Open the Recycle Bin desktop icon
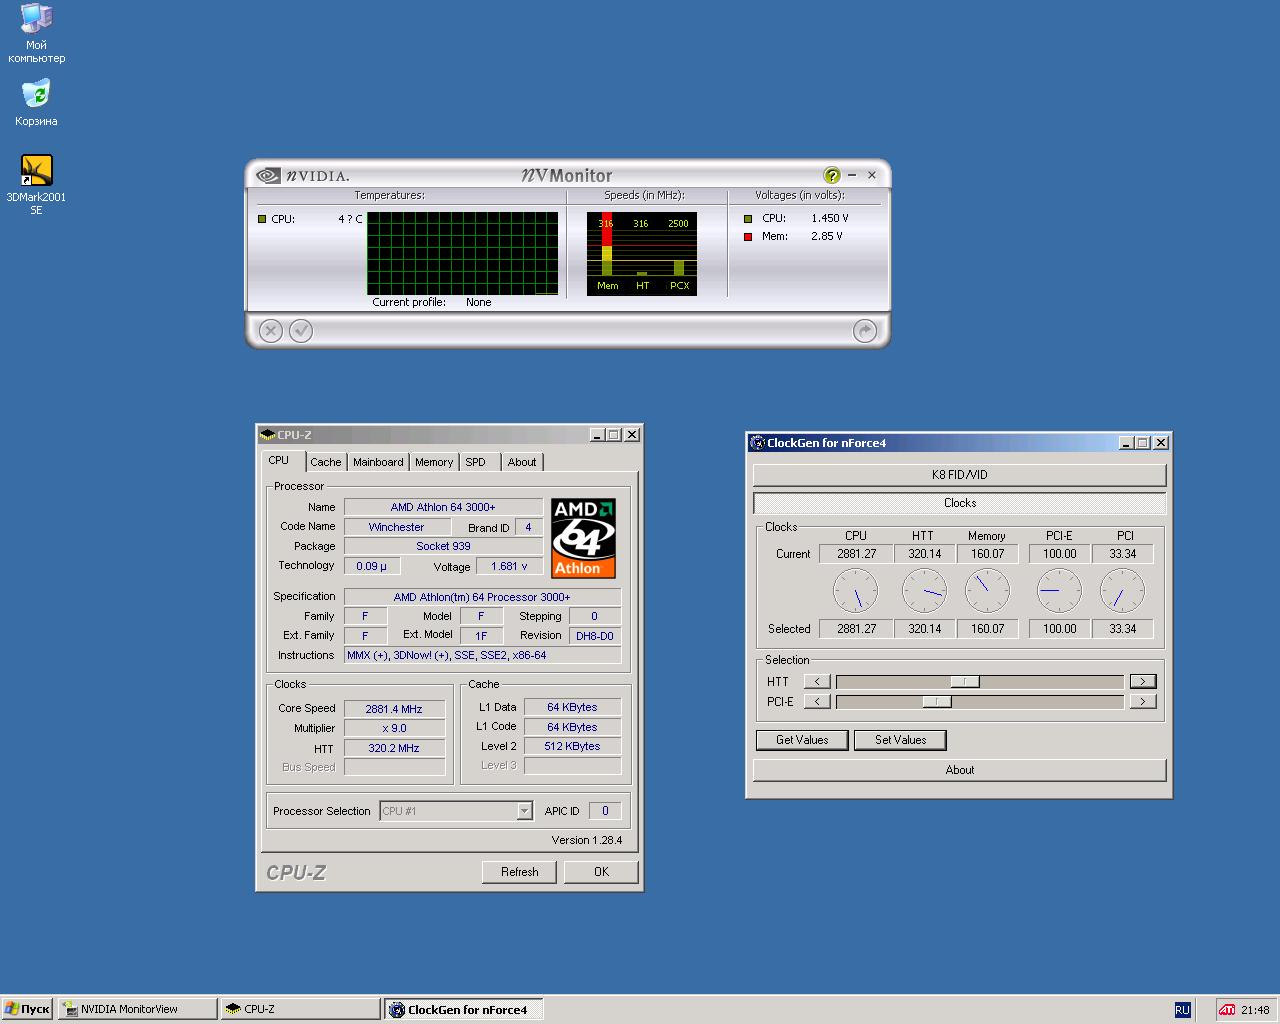 click(36, 103)
